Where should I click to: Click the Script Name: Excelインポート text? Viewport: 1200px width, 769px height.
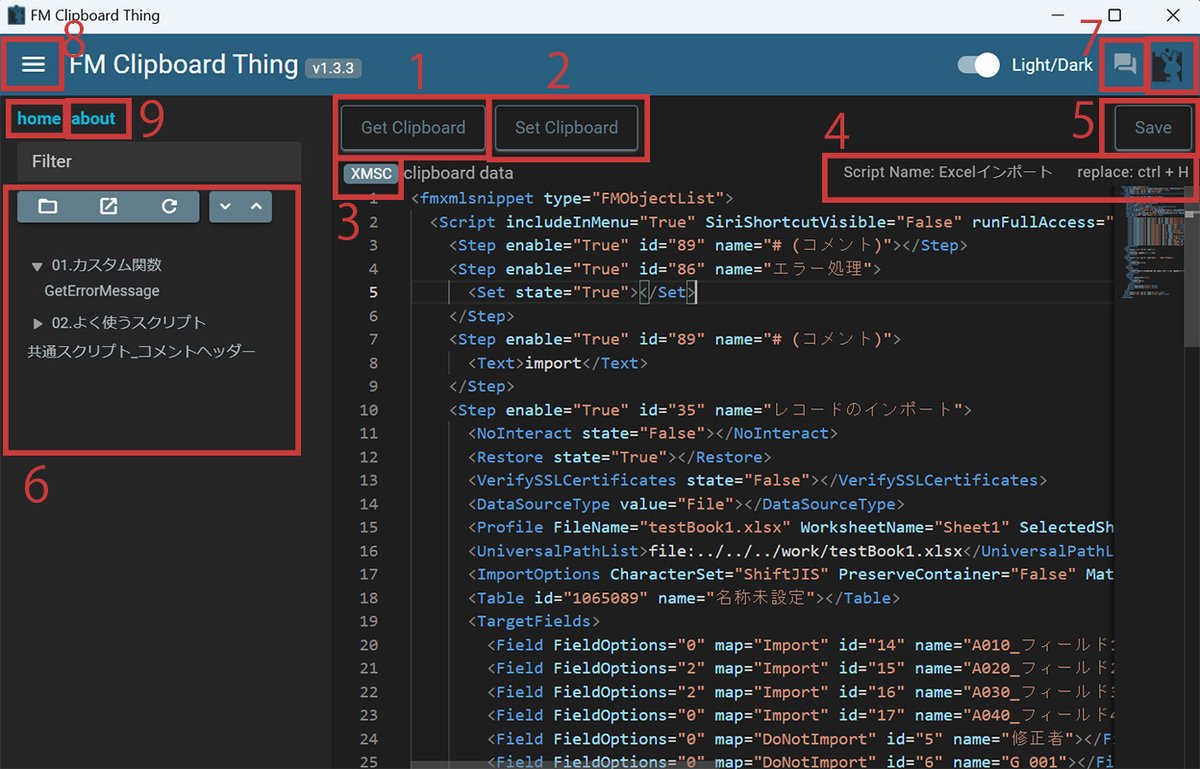click(948, 172)
